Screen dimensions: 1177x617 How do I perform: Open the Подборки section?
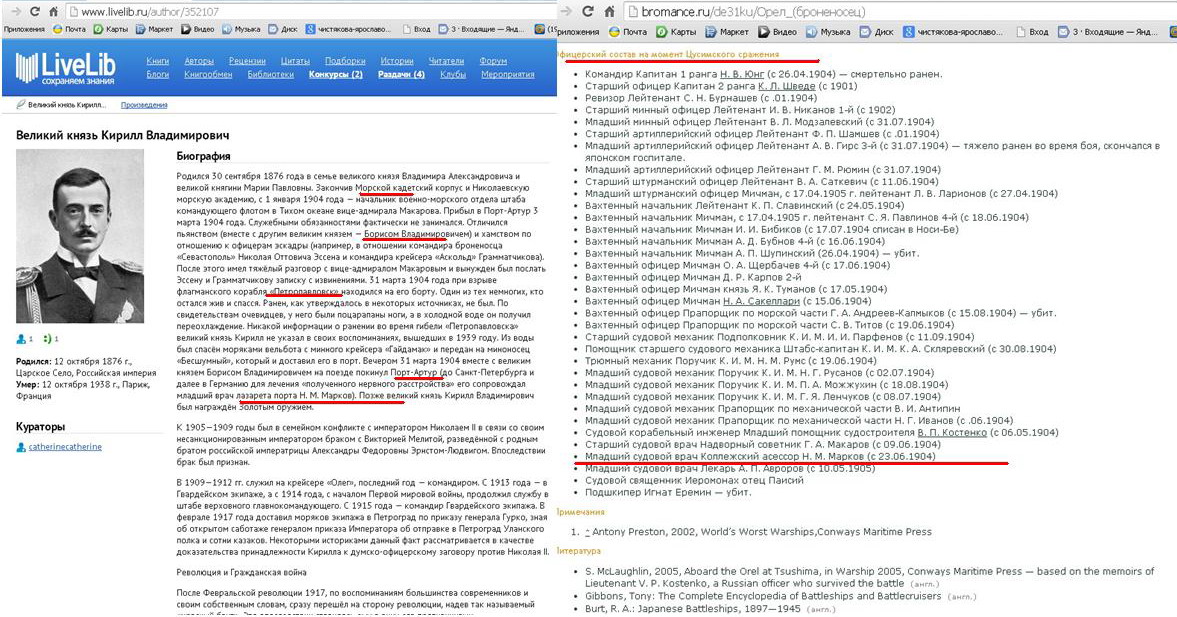[345, 61]
